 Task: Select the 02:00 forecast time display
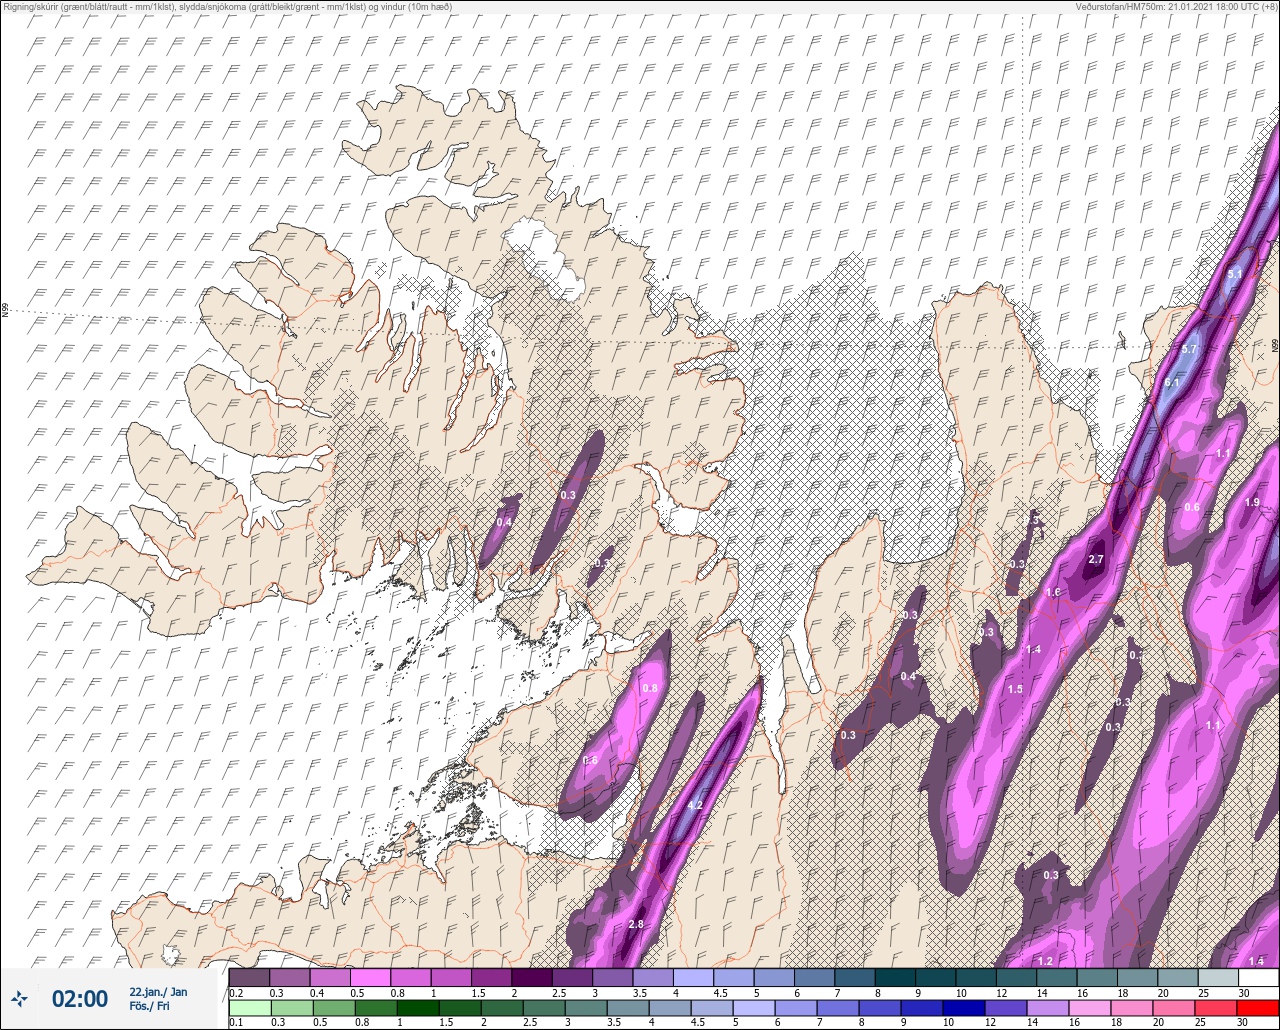coord(80,998)
